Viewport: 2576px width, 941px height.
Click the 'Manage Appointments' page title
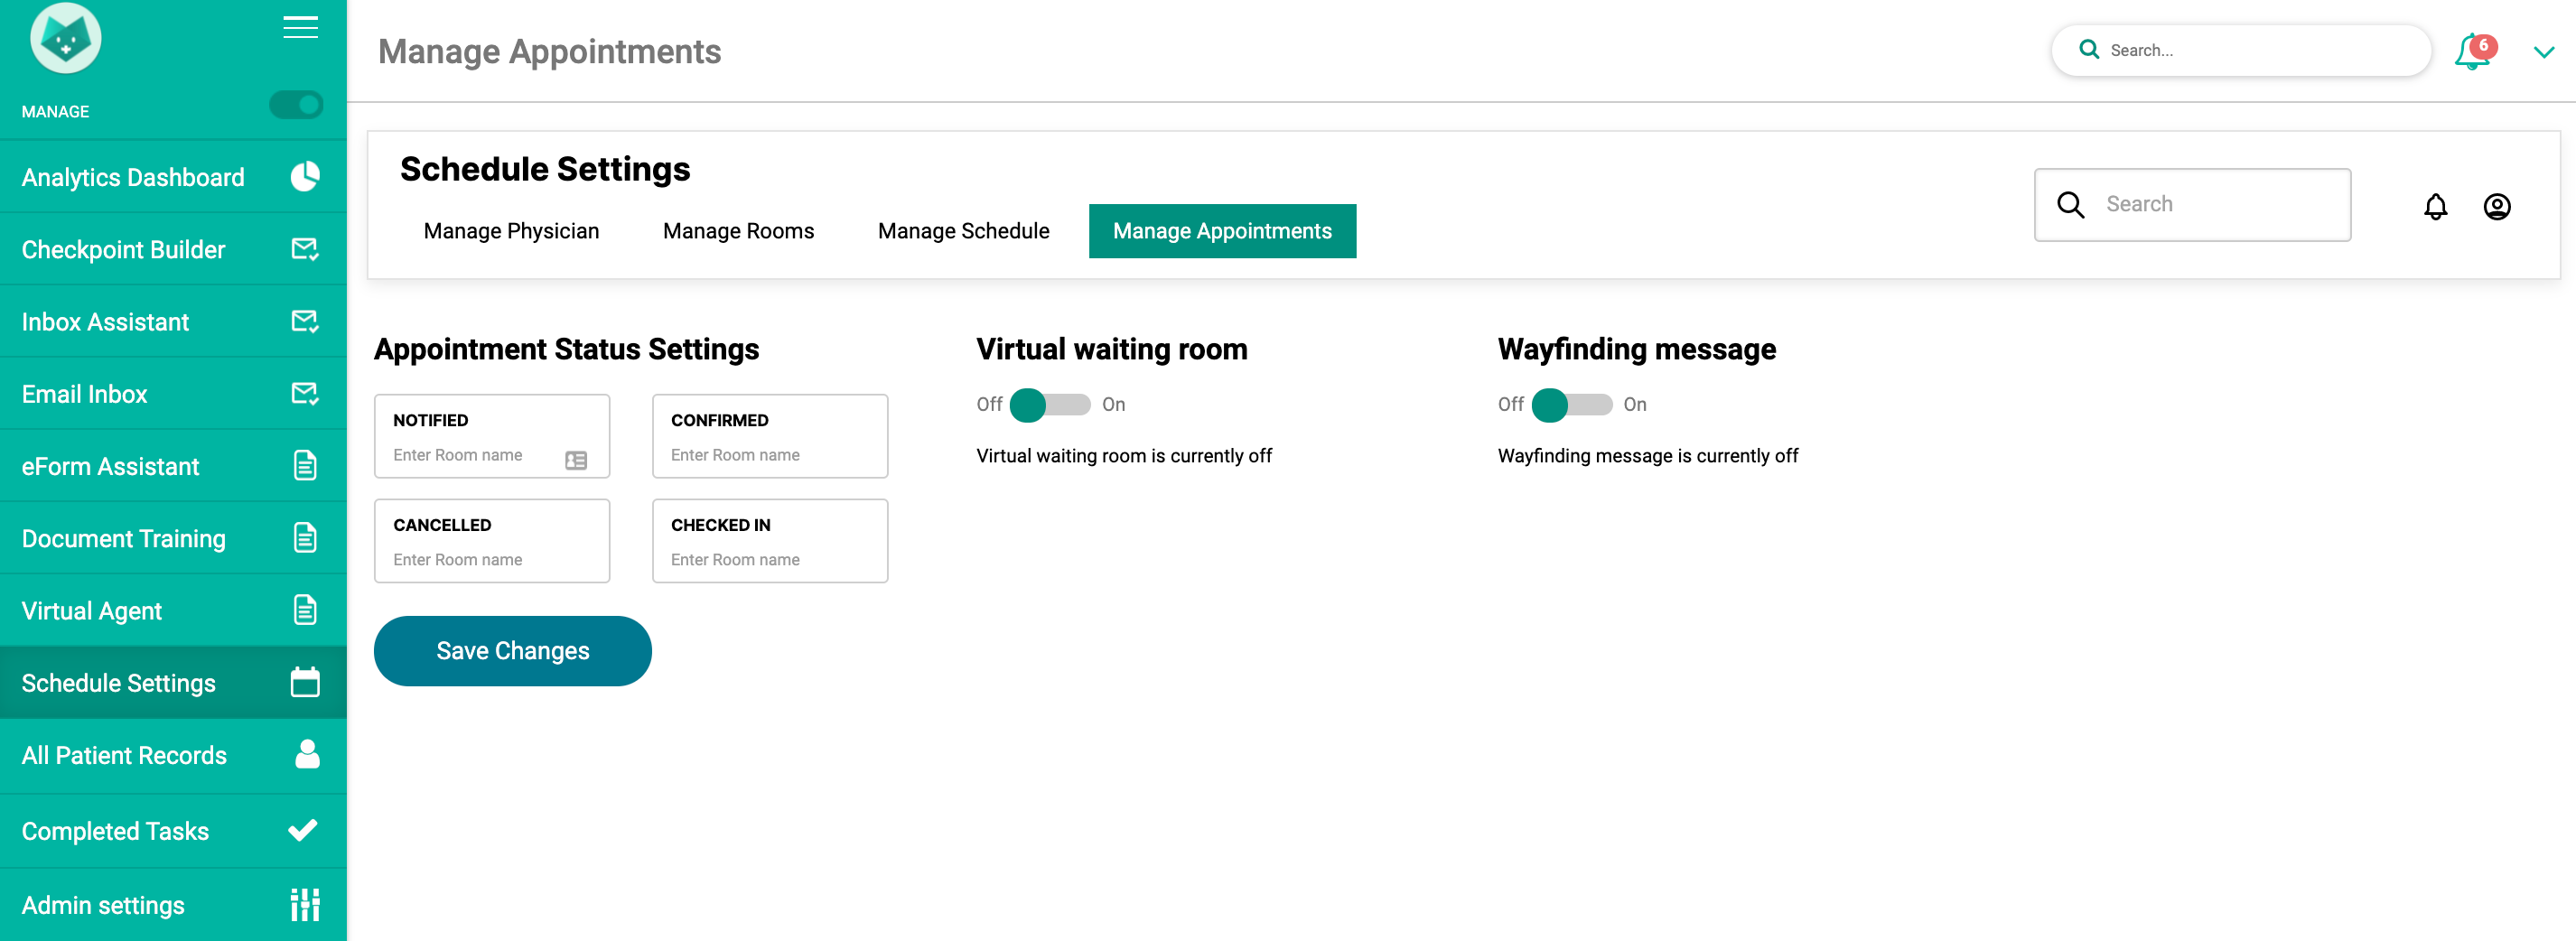coord(549,51)
